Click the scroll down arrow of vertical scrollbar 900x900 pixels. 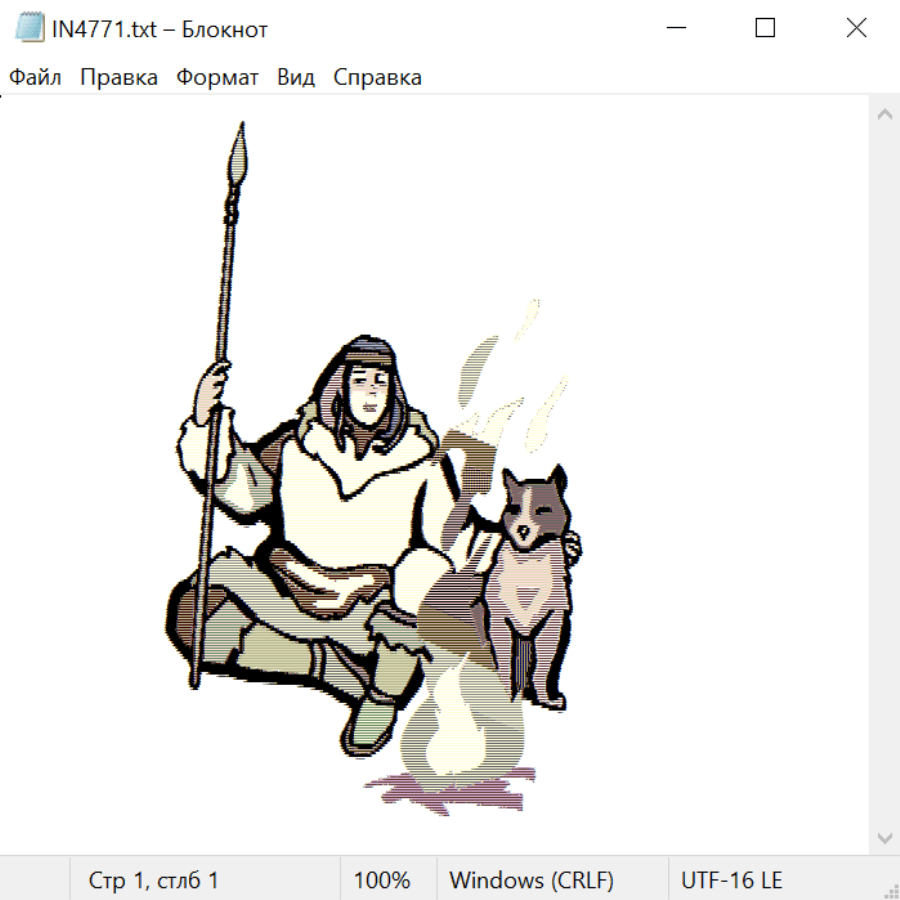(x=884, y=837)
